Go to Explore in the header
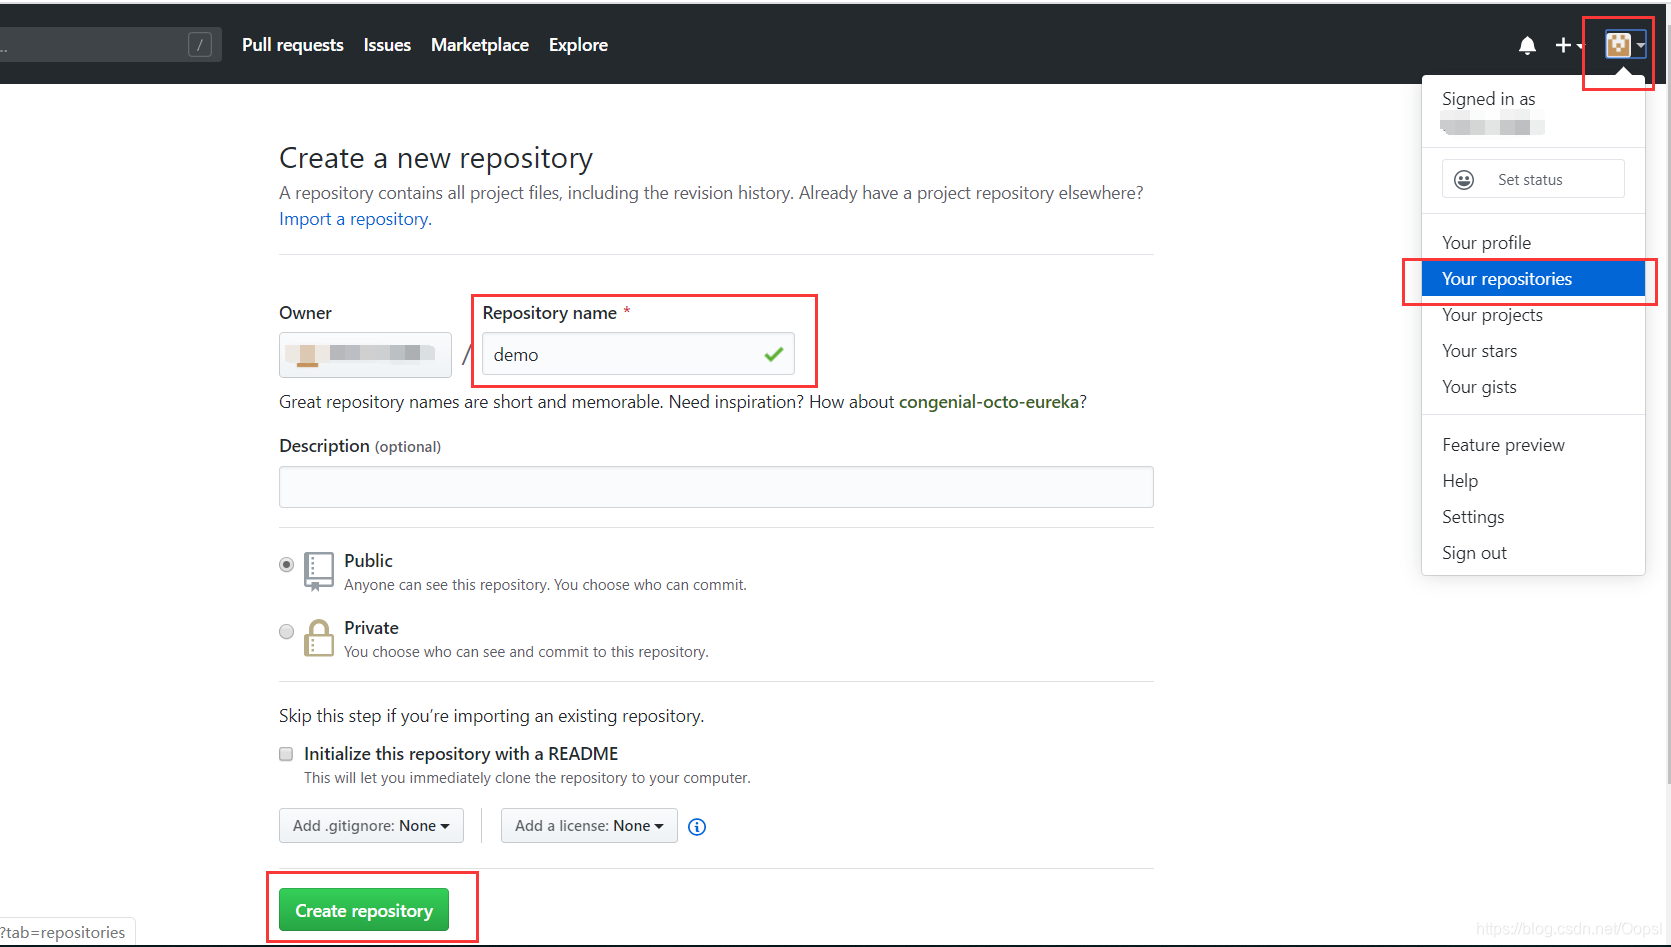The image size is (1671, 947). [x=578, y=45]
